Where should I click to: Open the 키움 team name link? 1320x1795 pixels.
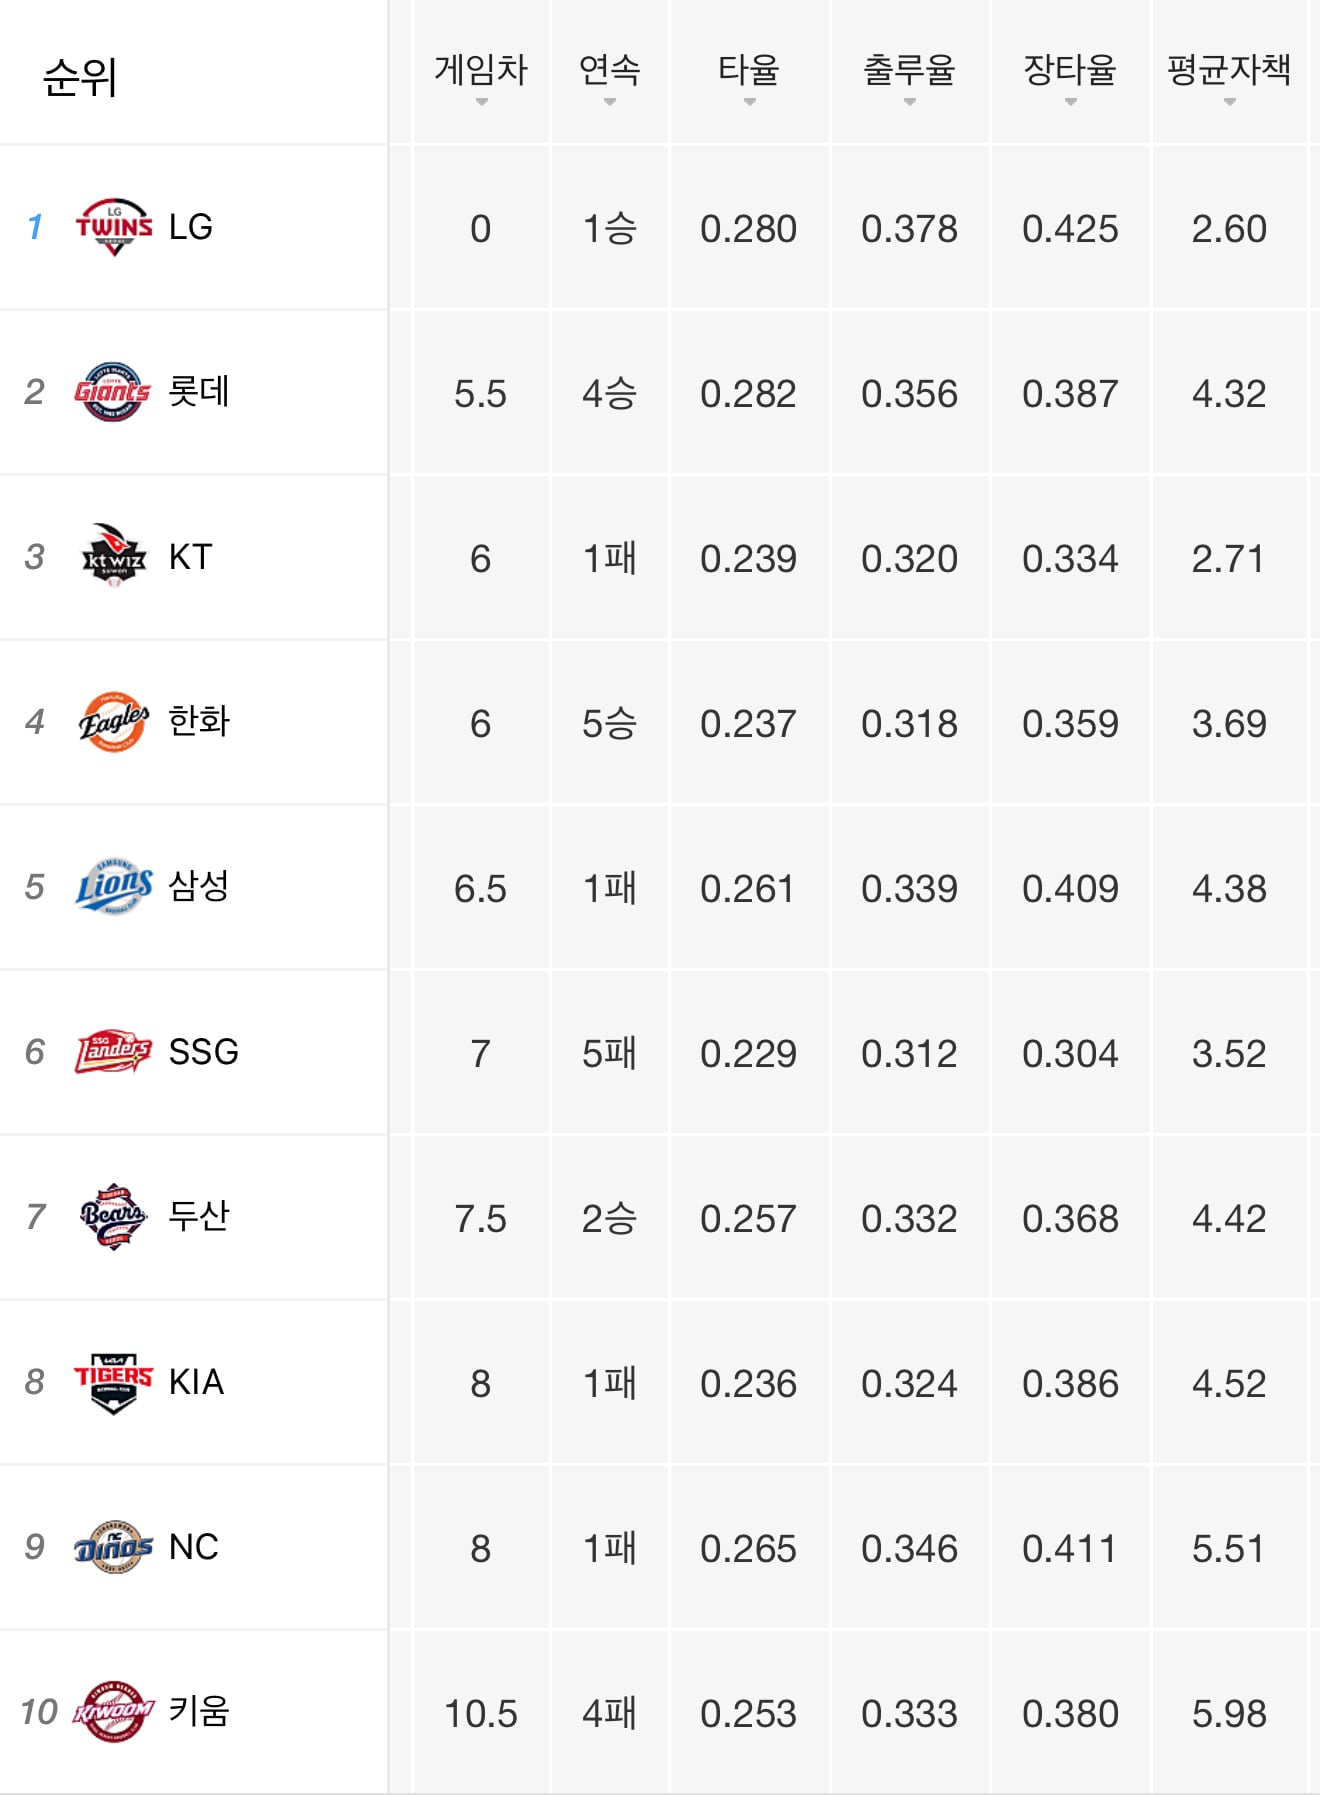(x=199, y=1710)
